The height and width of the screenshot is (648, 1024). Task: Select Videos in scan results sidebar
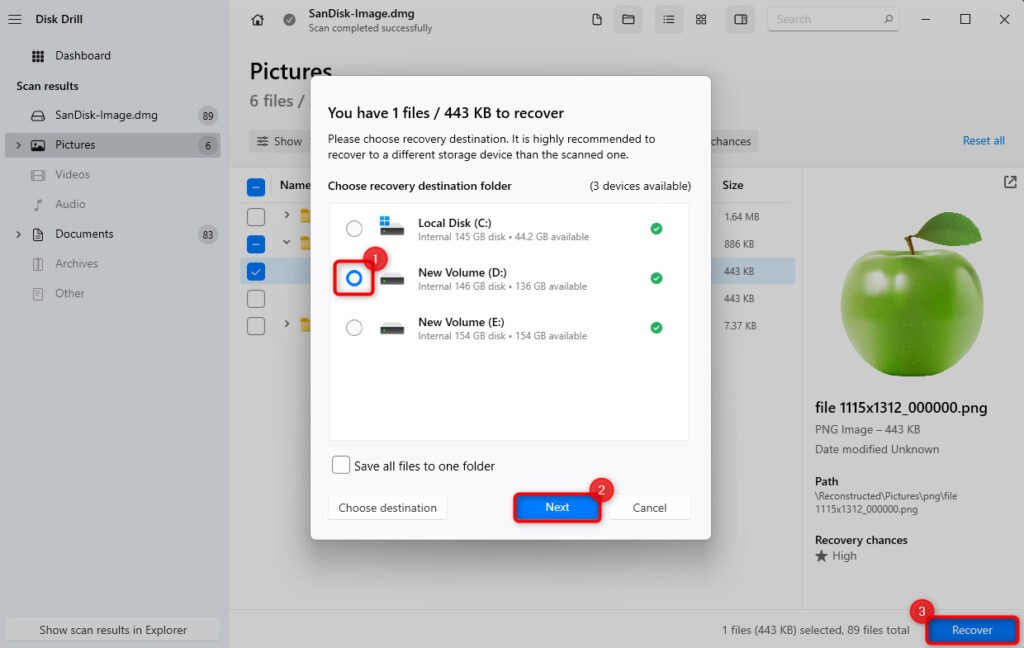[x=72, y=175]
